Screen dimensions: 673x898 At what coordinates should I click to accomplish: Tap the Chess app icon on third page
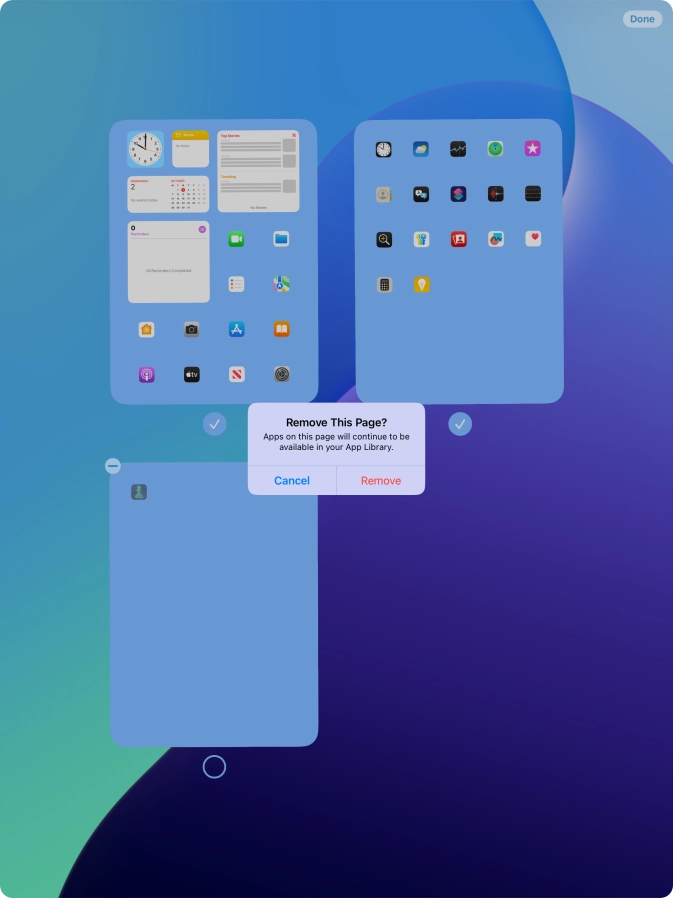[x=139, y=492]
